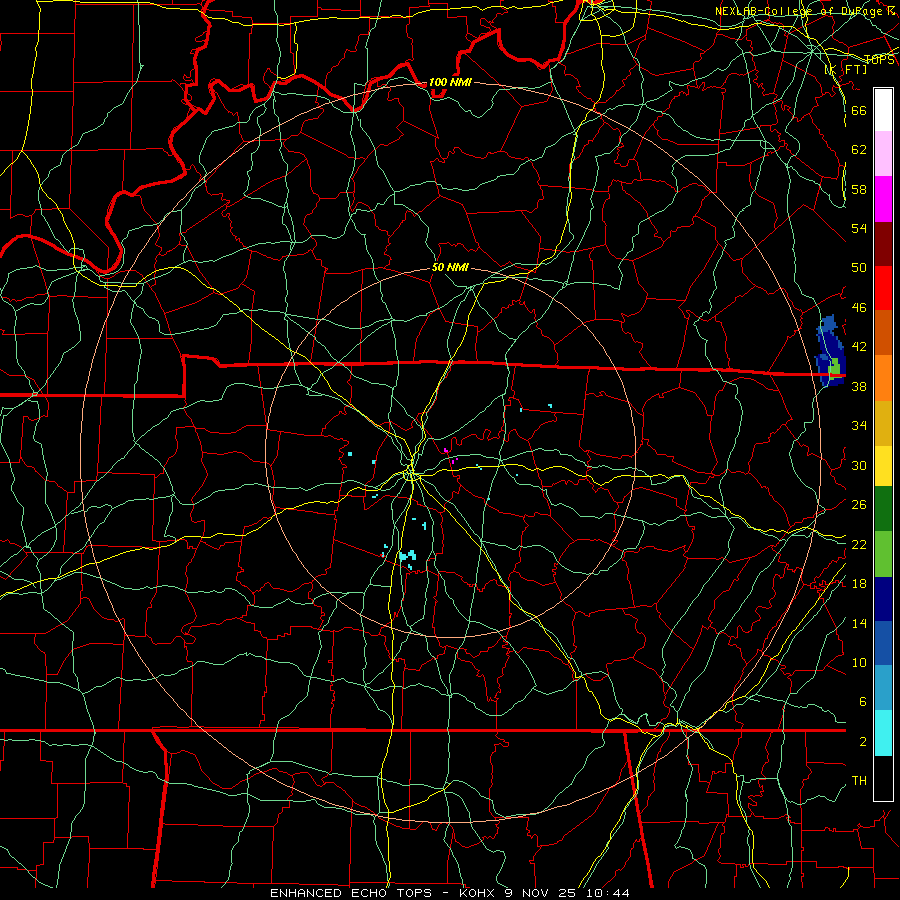Screen dimensions: 900x900
Task: Click the 42 legend value
Action: click(x=859, y=347)
